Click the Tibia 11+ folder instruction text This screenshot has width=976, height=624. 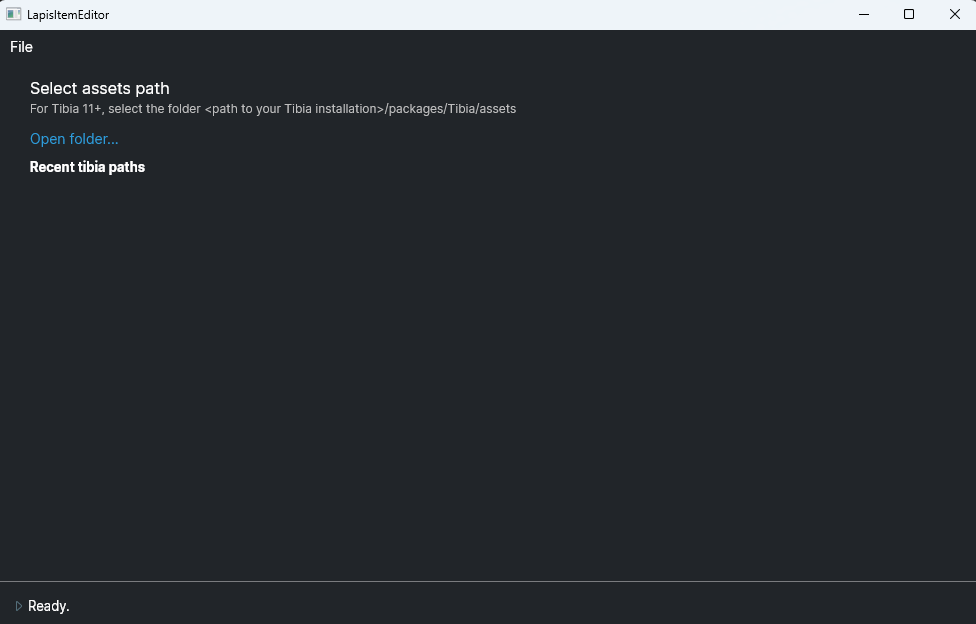[273, 109]
